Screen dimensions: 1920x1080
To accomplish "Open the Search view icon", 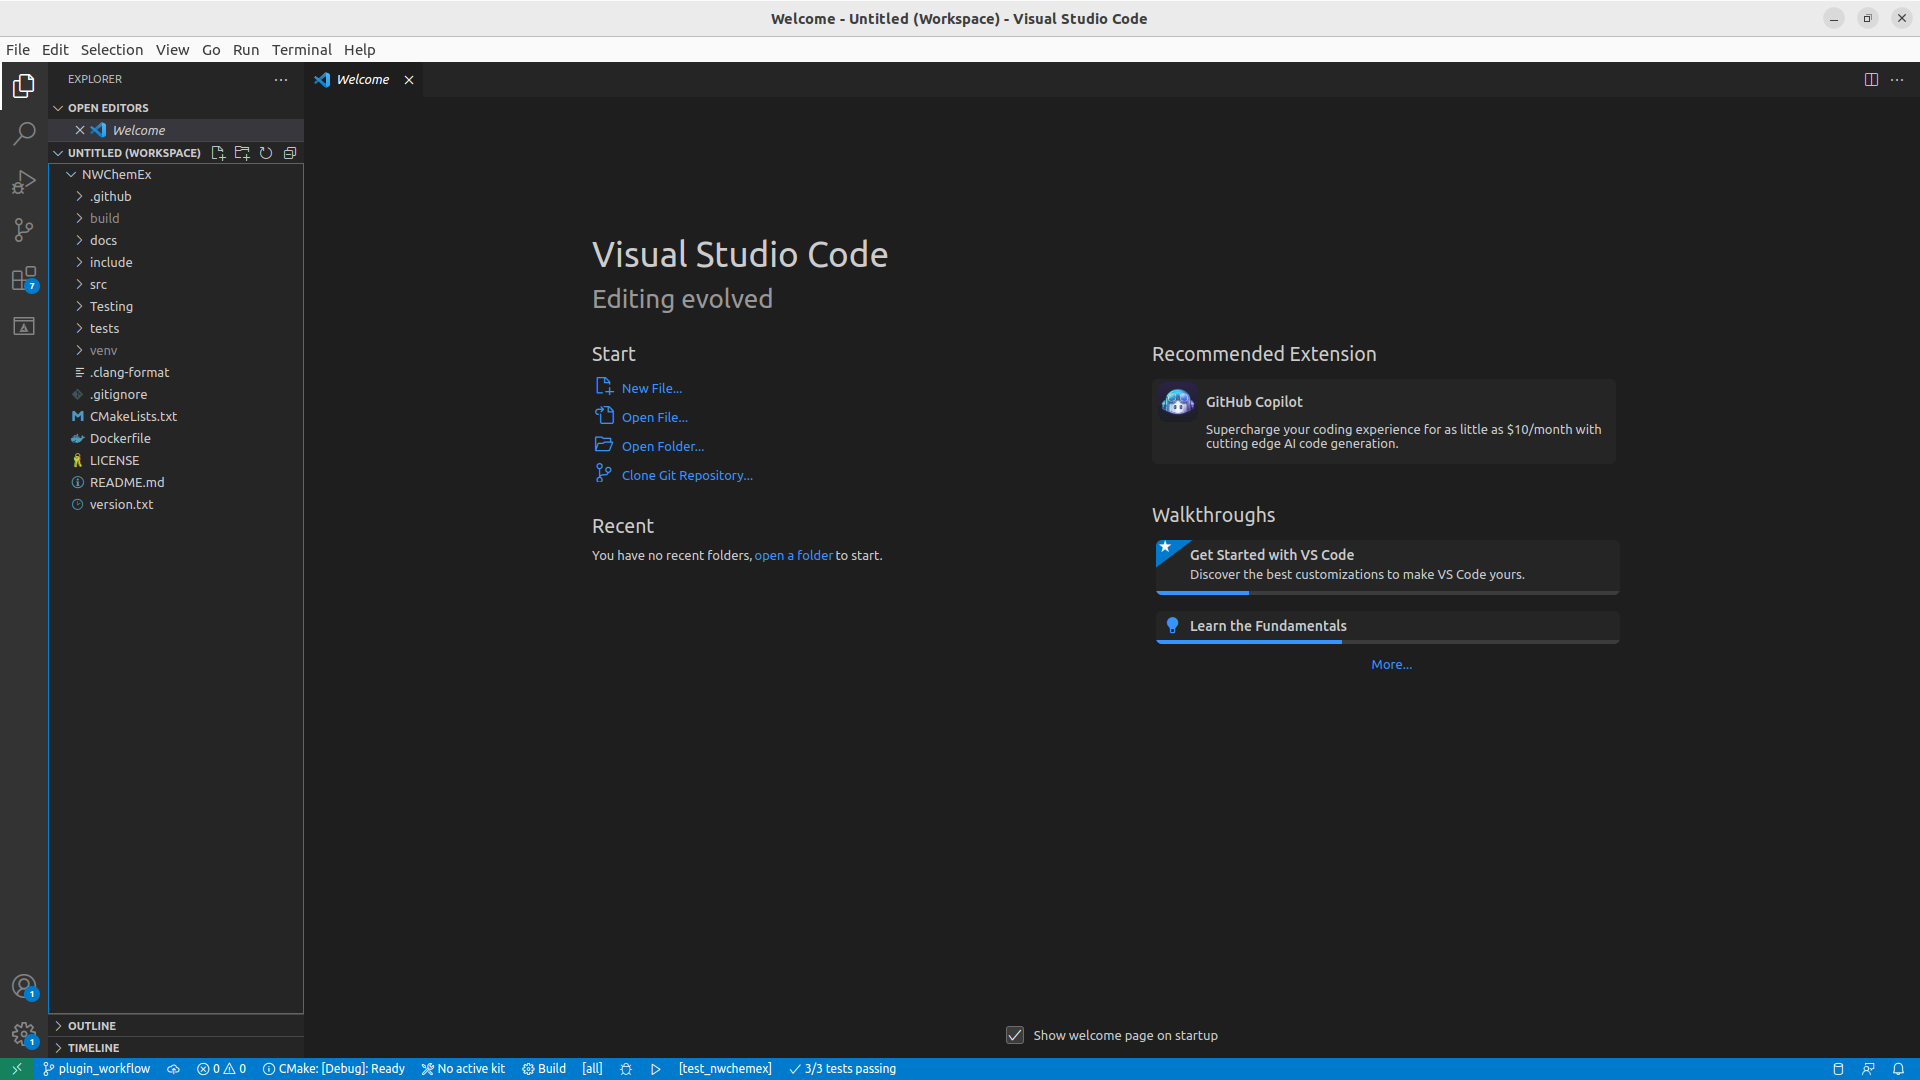I will click(24, 134).
